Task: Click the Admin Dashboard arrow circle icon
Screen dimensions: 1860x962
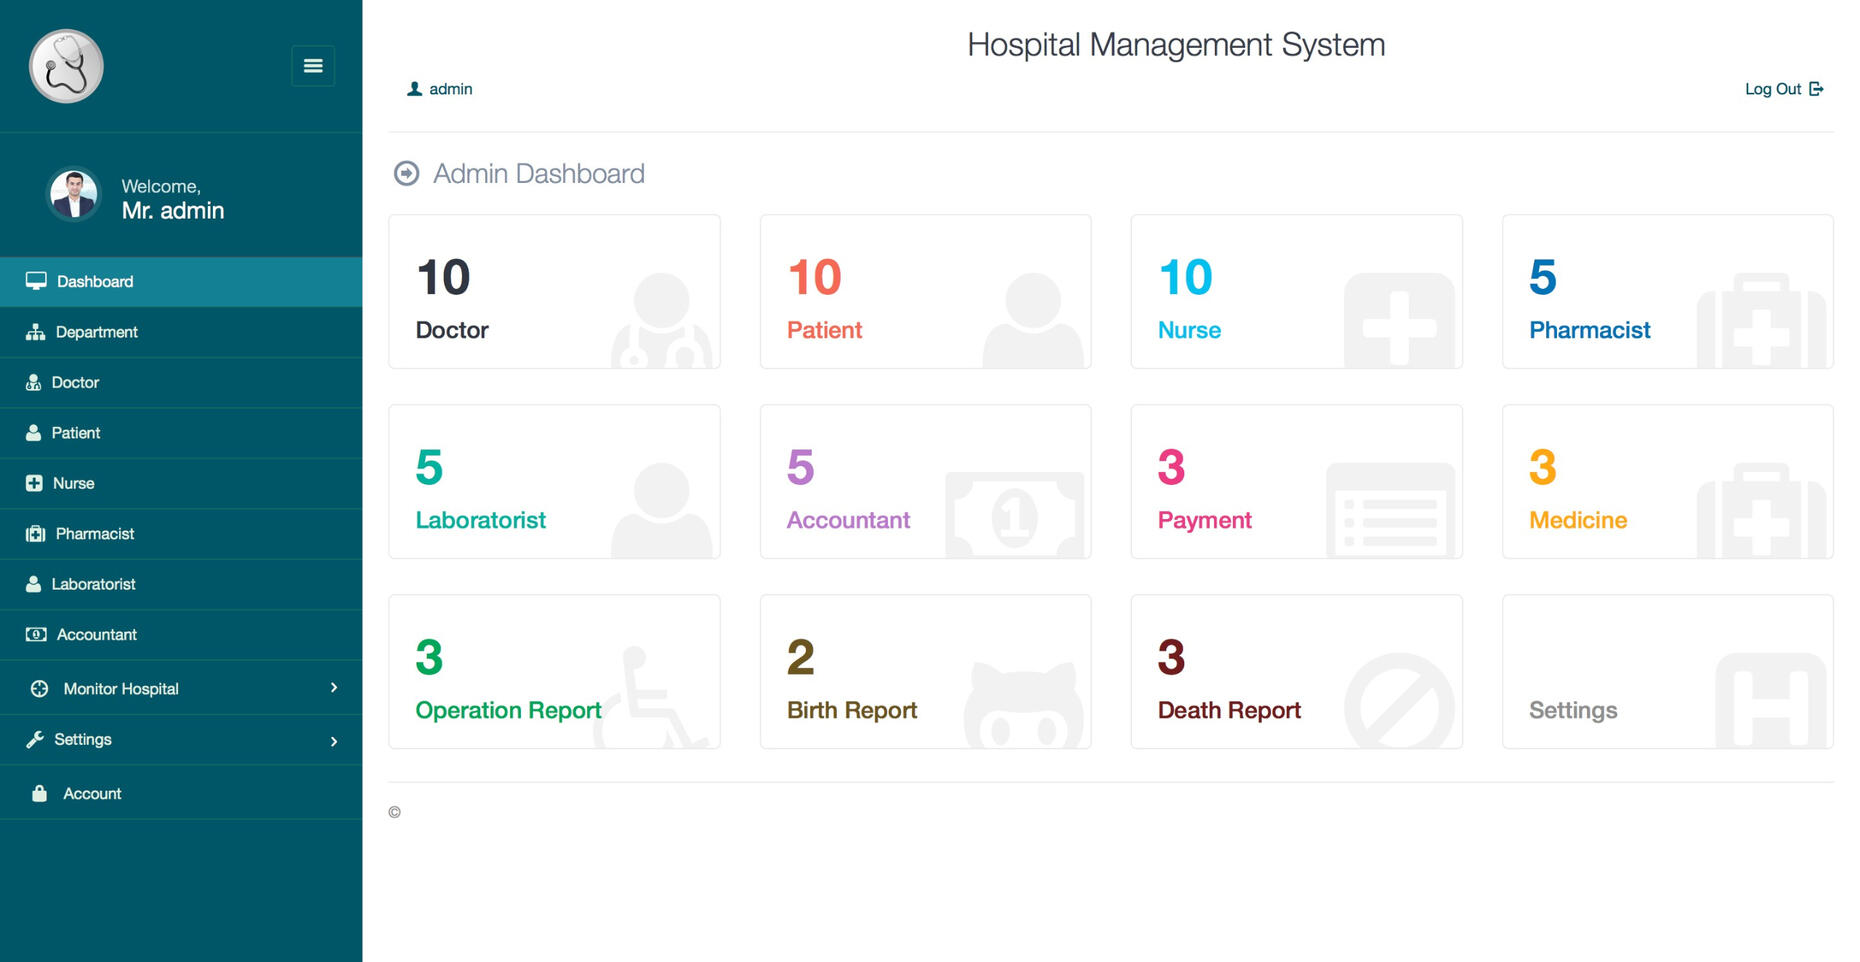Action: coord(406,174)
